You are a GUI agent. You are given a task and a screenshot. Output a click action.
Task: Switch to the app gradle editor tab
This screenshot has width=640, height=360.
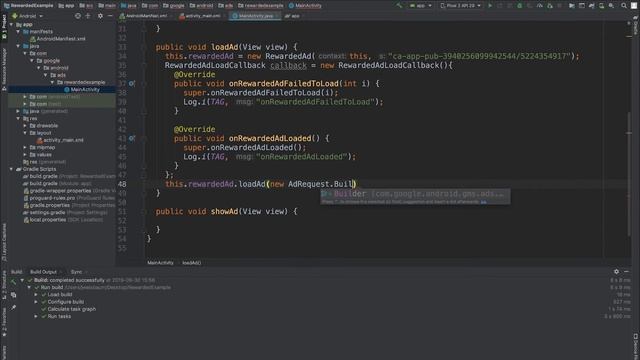[292, 16]
